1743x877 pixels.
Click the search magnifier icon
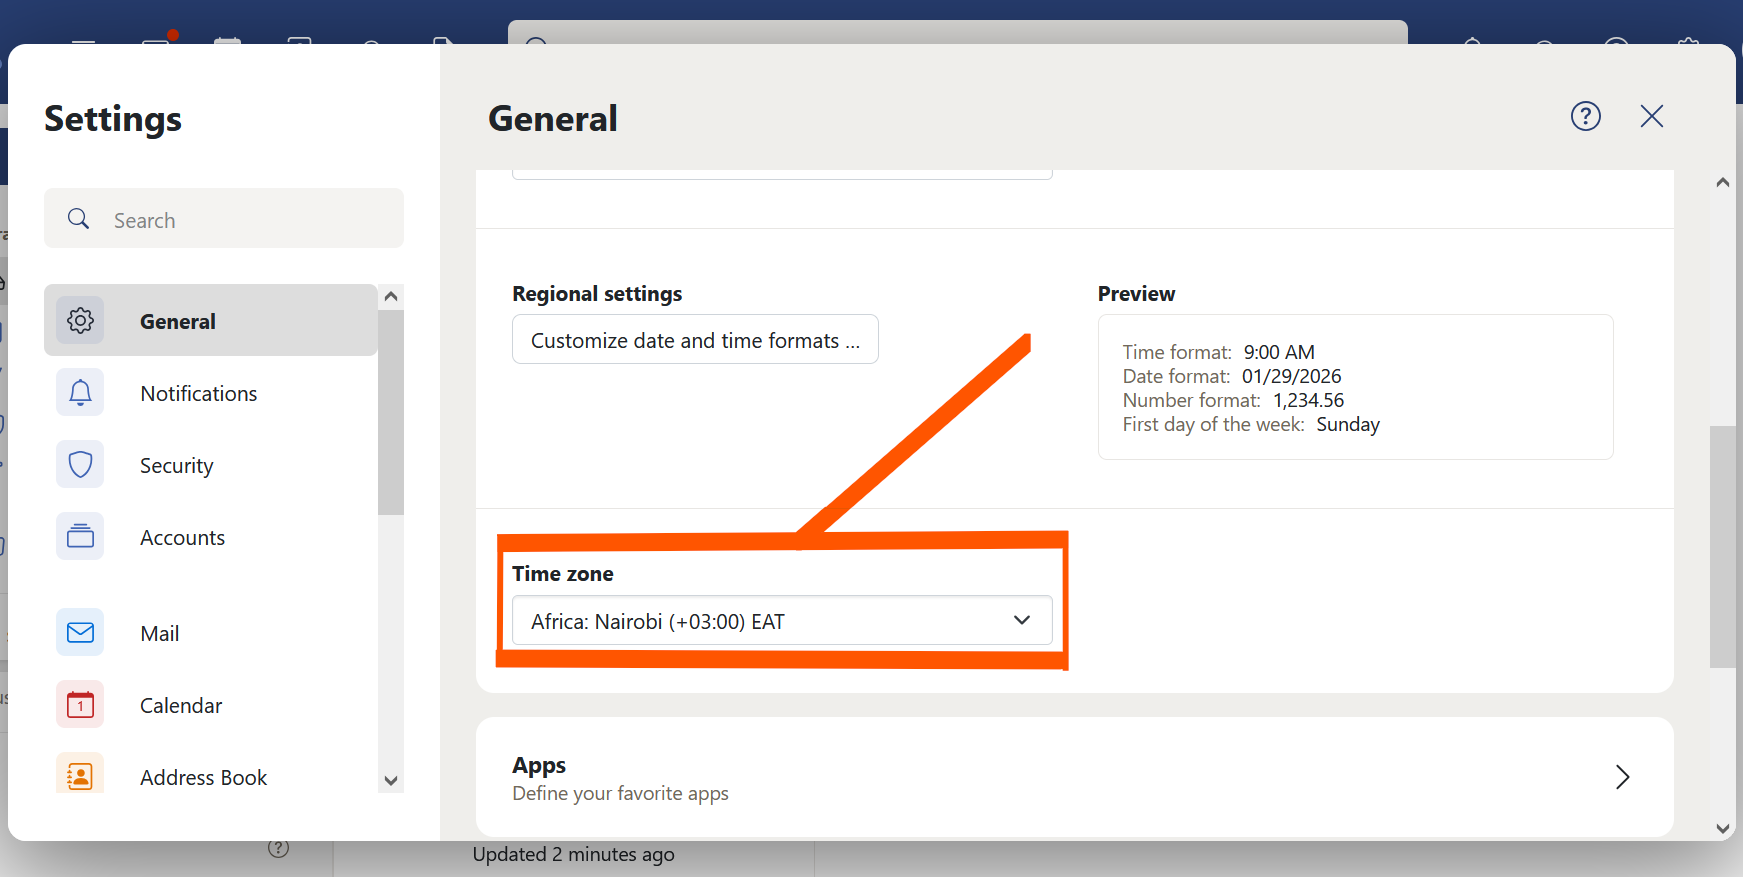(78, 219)
